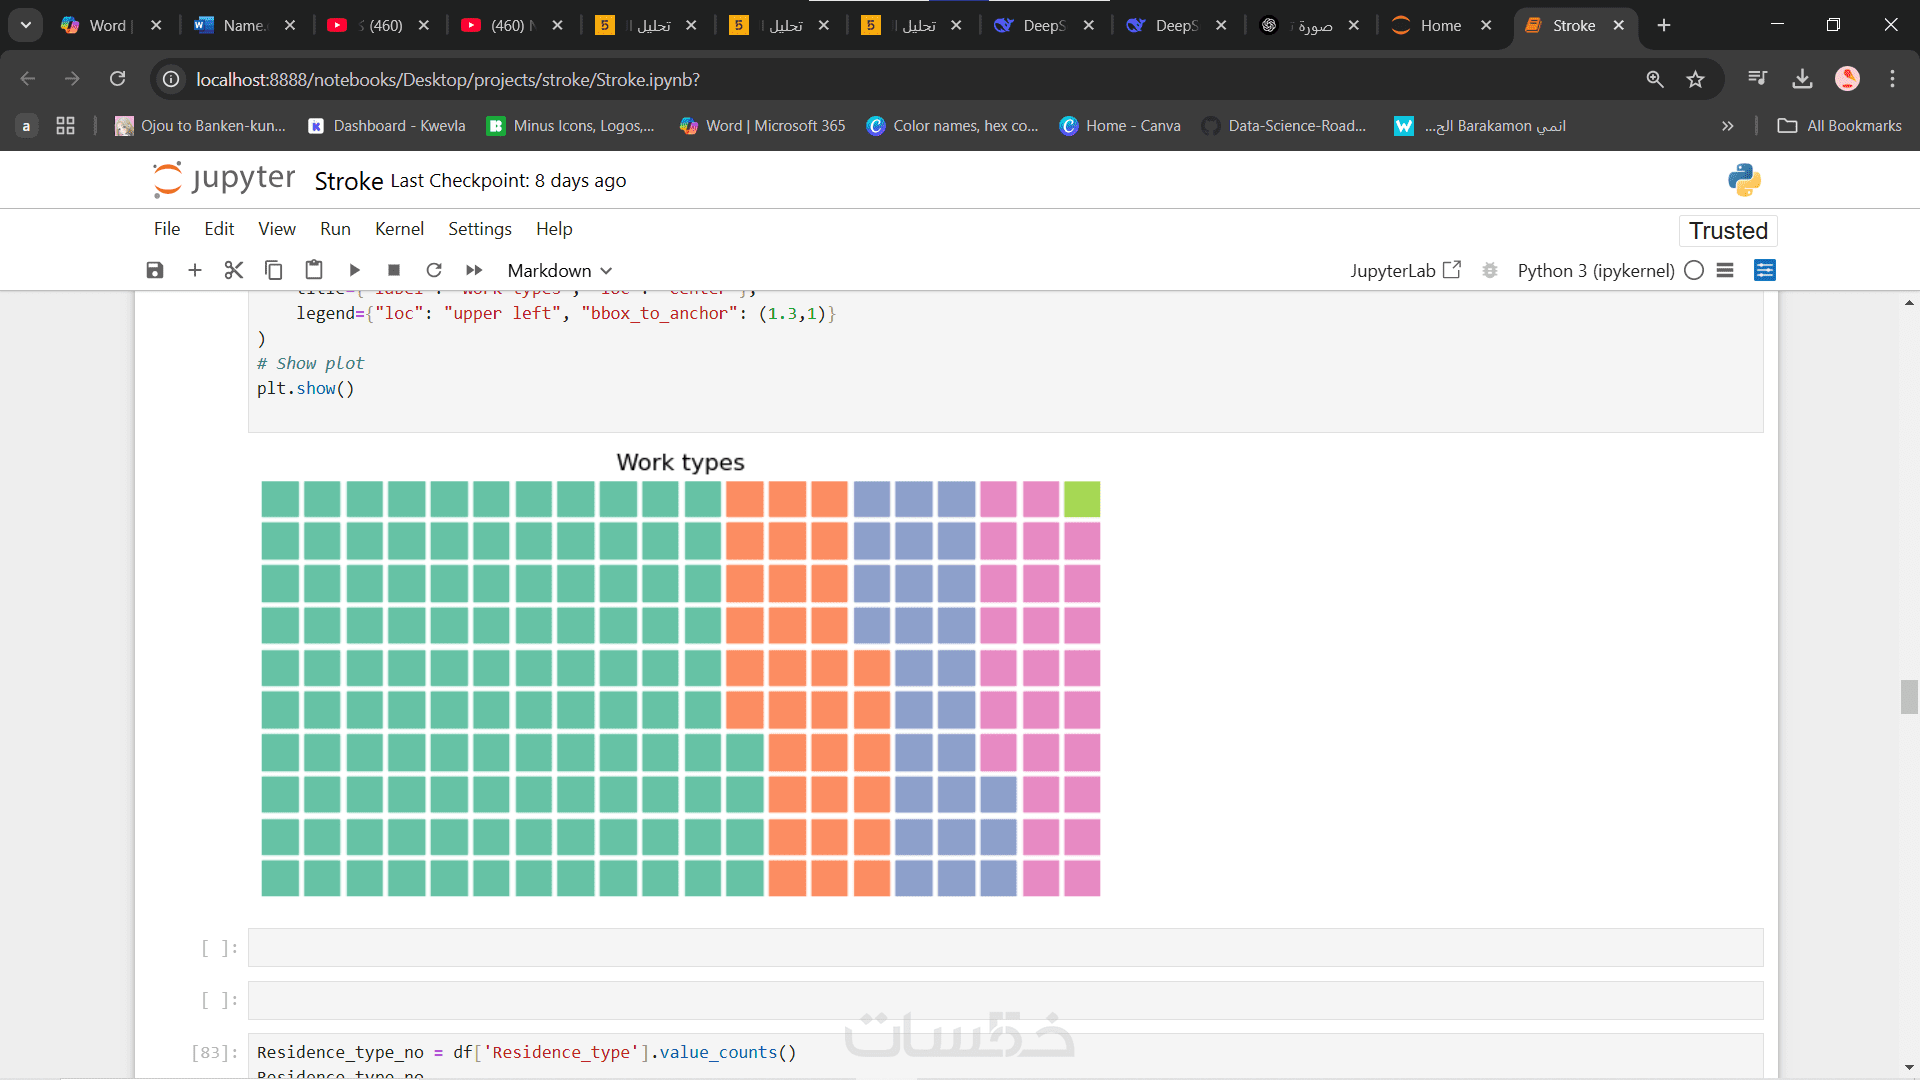Open the browser tab search dropdown
The image size is (1920, 1080).
click(26, 25)
